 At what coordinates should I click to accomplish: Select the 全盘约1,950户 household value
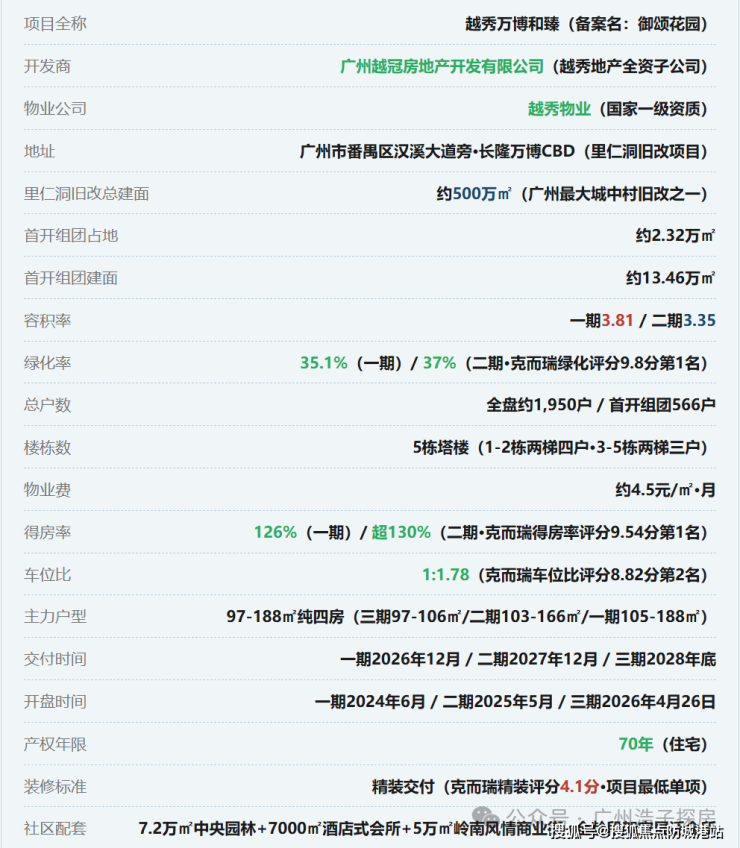539,405
